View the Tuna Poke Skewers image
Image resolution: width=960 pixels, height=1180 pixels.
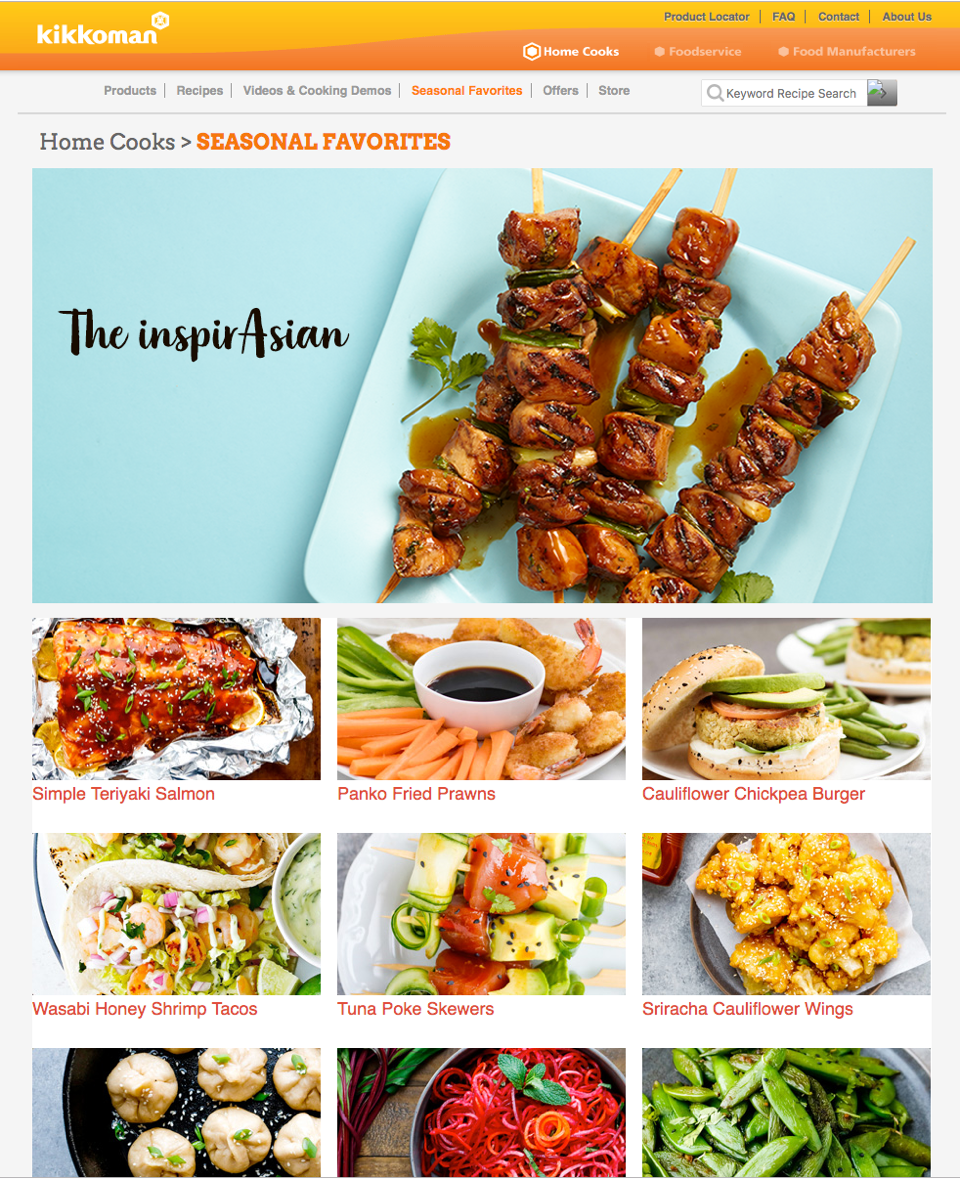pyautogui.click(x=481, y=914)
